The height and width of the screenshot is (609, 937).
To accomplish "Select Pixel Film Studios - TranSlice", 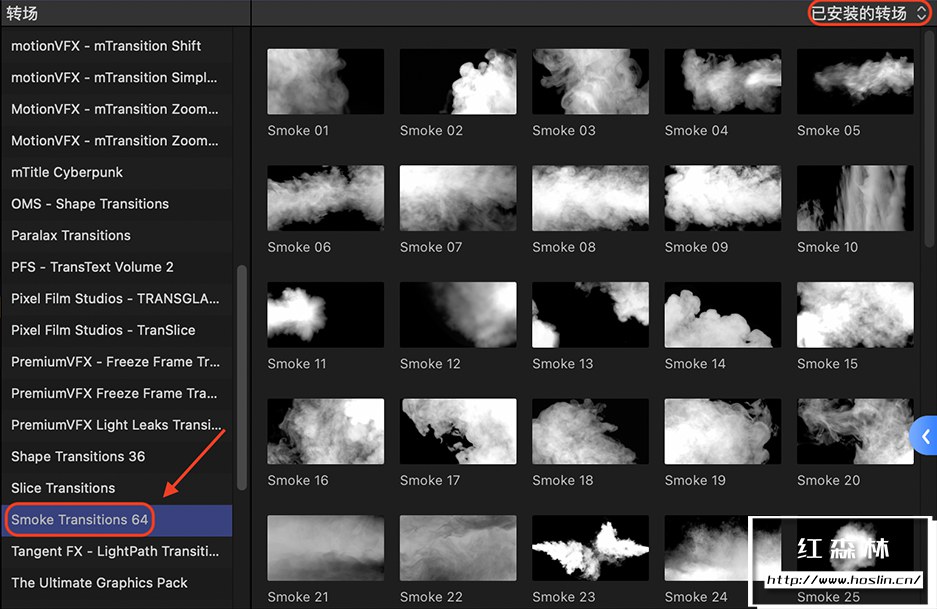I will pos(117,330).
